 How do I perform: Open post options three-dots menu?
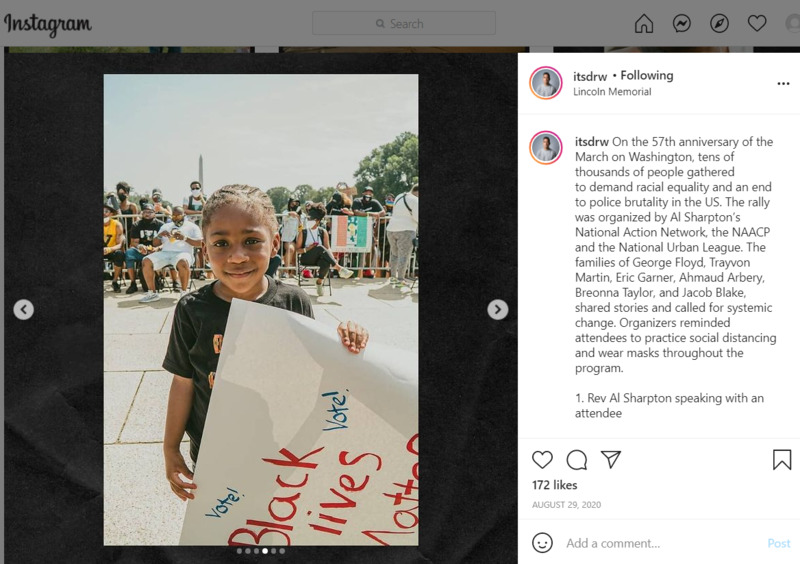(x=783, y=83)
